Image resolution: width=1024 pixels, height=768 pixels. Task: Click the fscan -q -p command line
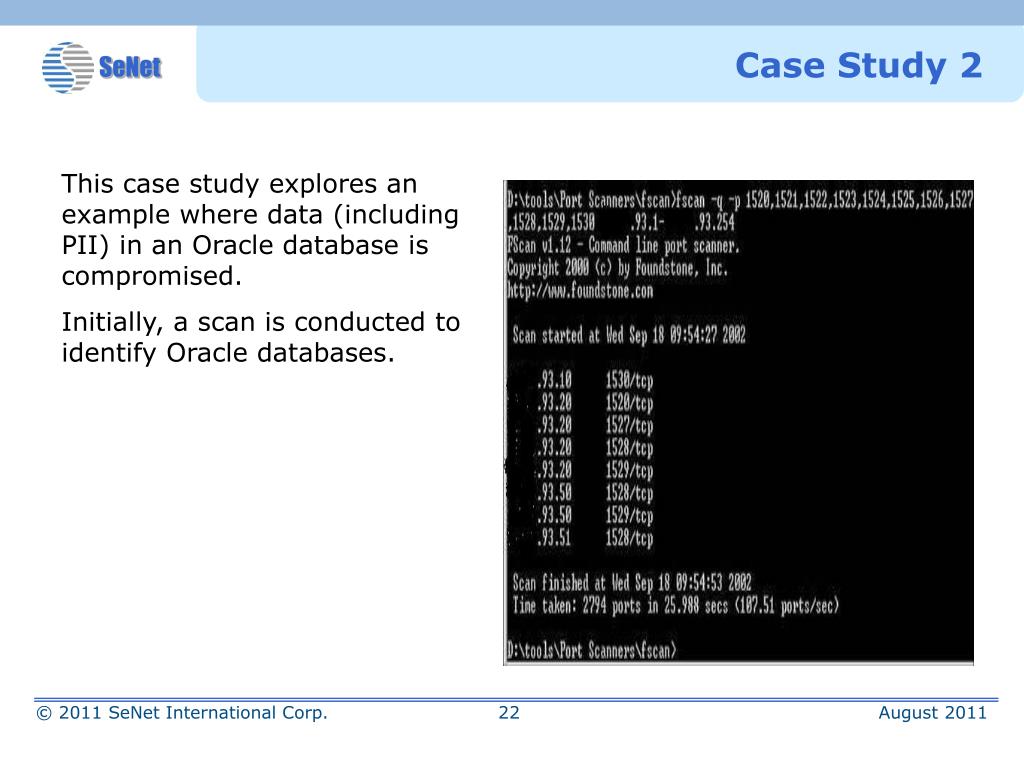click(x=740, y=212)
